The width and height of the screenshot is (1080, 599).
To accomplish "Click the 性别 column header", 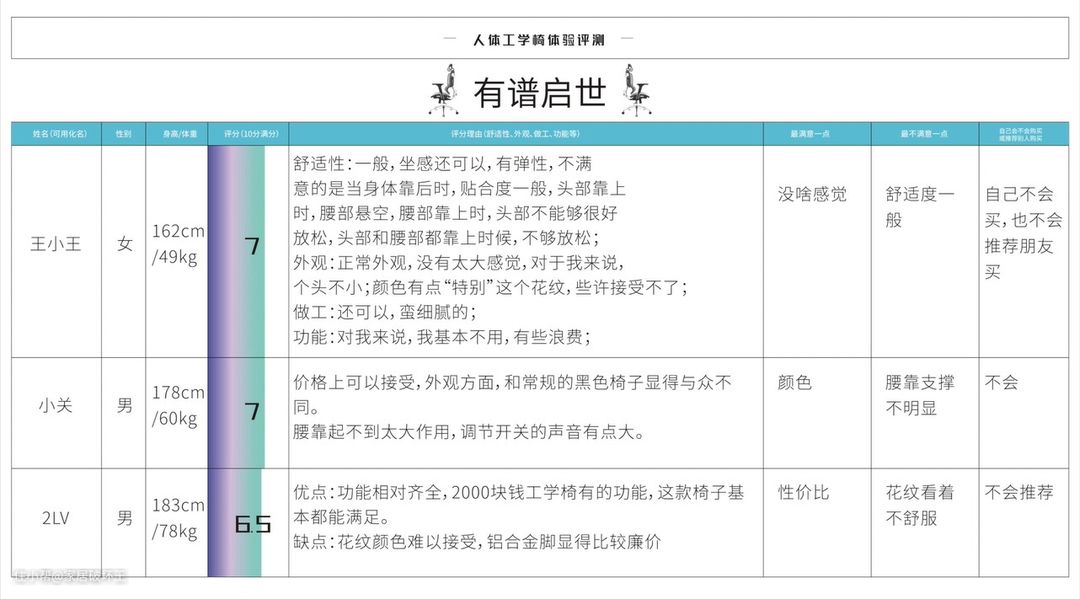I will pyautogui.click(x=124, y=134).
